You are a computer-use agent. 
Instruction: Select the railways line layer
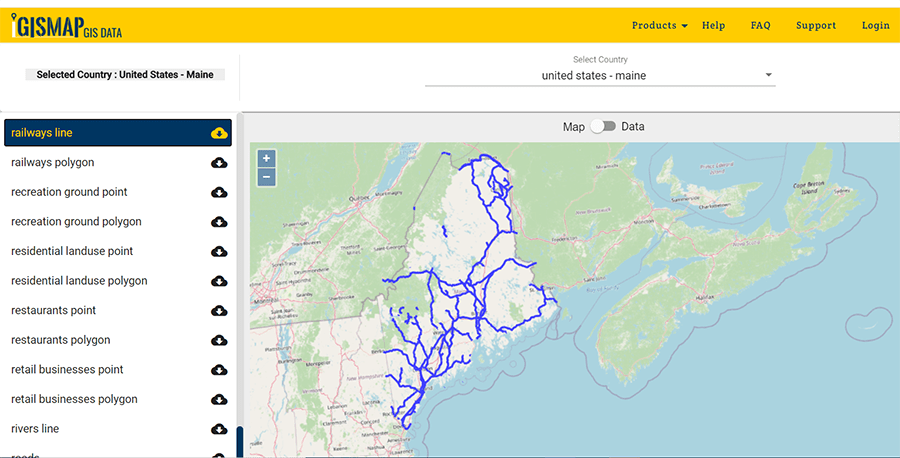[x=118, y=133]
